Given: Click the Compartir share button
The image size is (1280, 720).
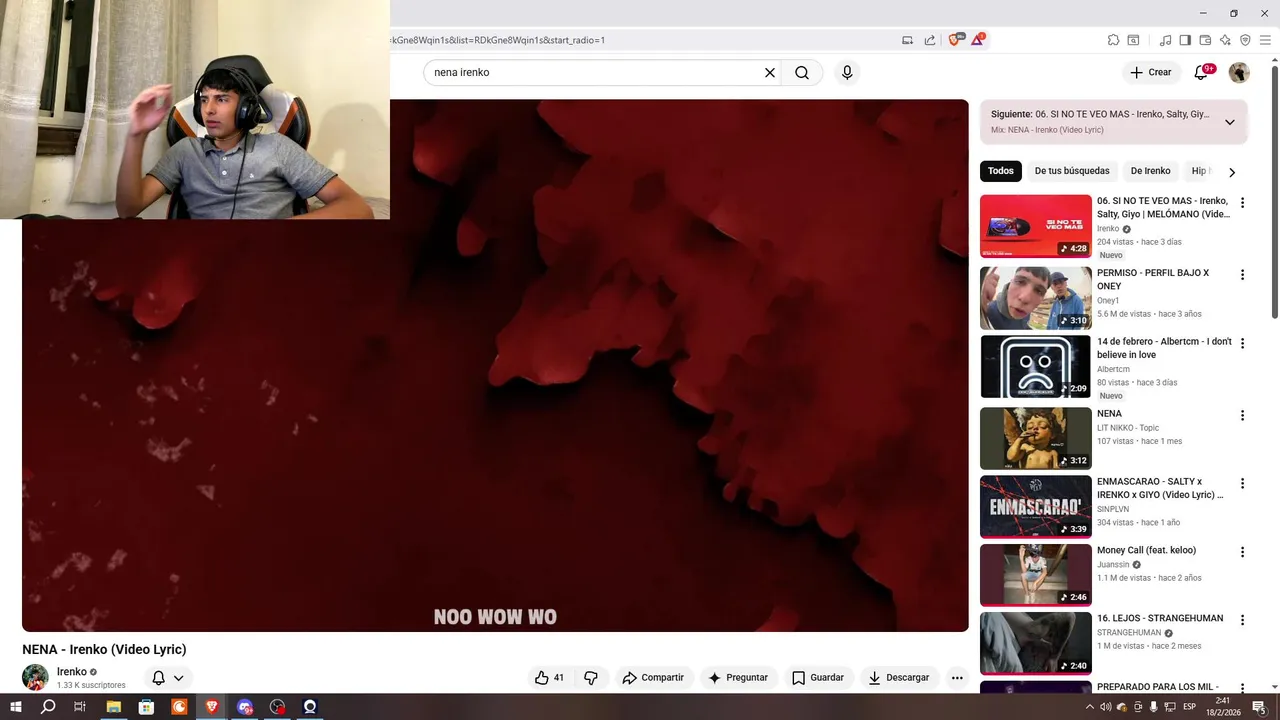Looking at the screenshot, I should click(x=653, y=677).
